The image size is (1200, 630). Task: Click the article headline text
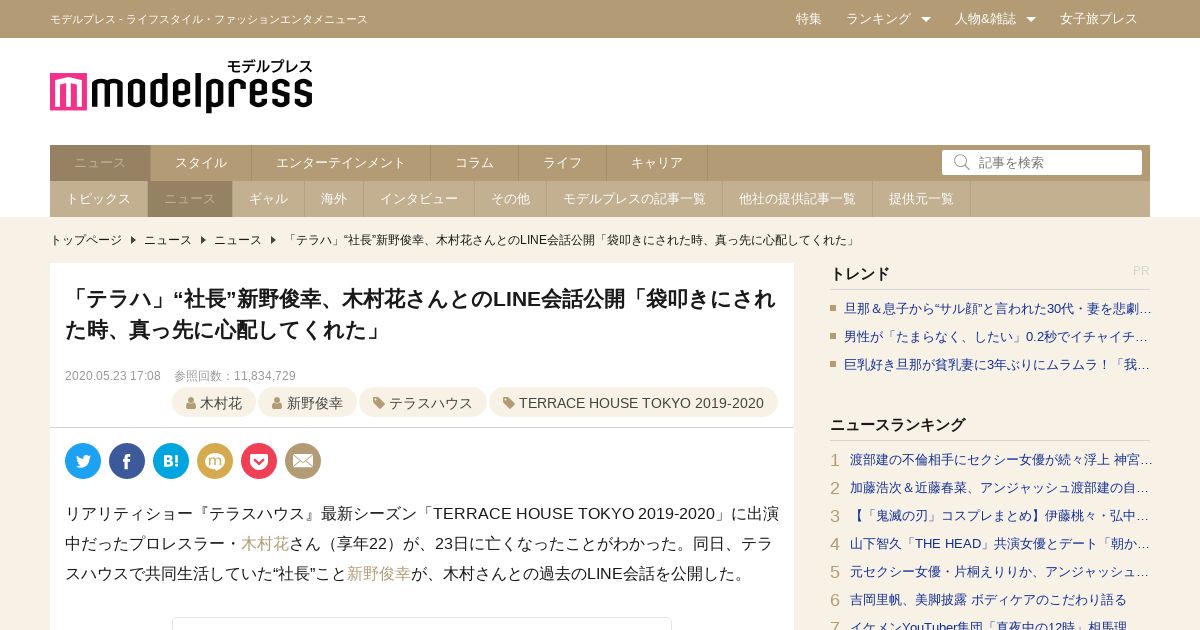[x=420, y=314]
